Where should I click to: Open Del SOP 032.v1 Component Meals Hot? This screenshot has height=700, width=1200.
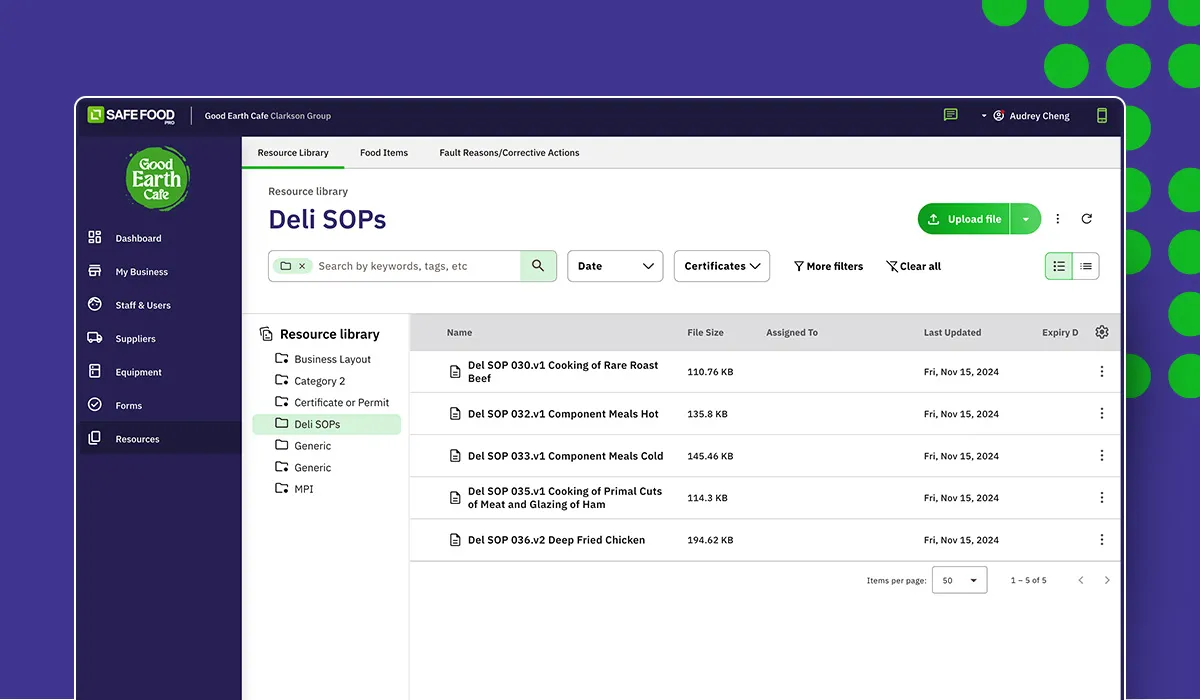click(x=563, y=414)
